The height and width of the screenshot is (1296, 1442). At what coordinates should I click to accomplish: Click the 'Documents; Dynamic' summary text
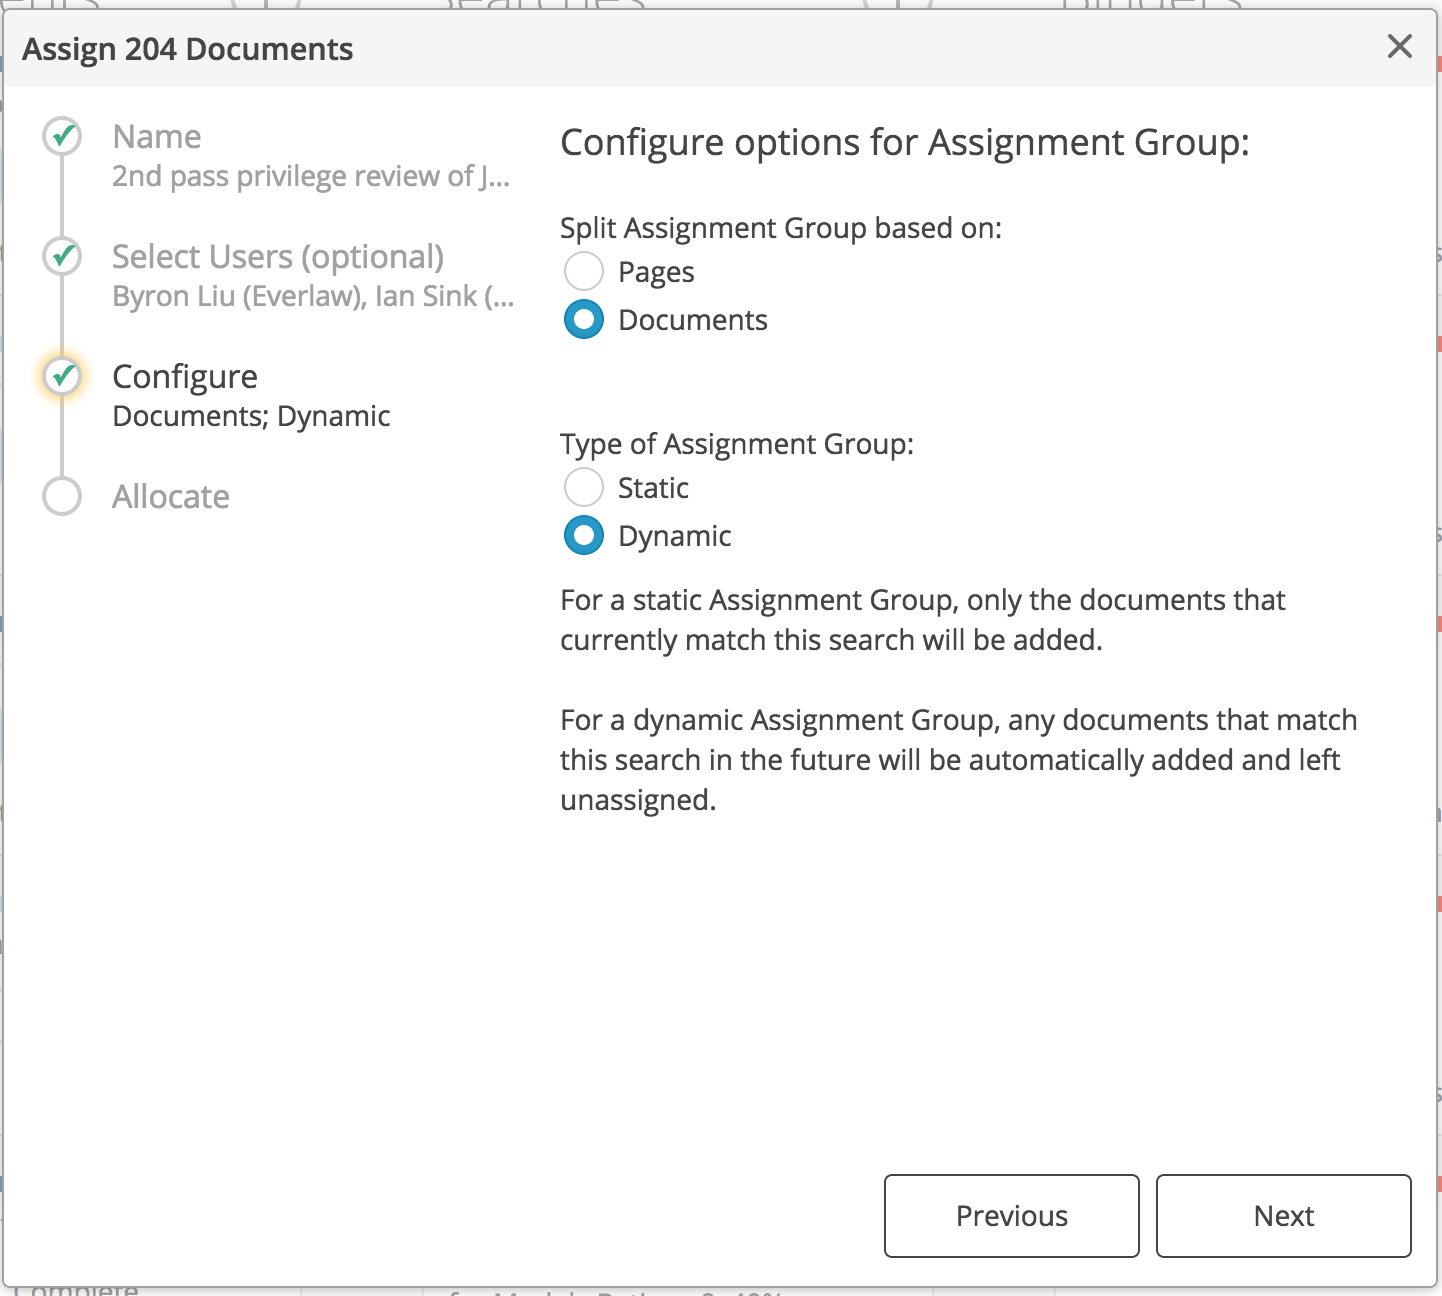tap(251, 416)
